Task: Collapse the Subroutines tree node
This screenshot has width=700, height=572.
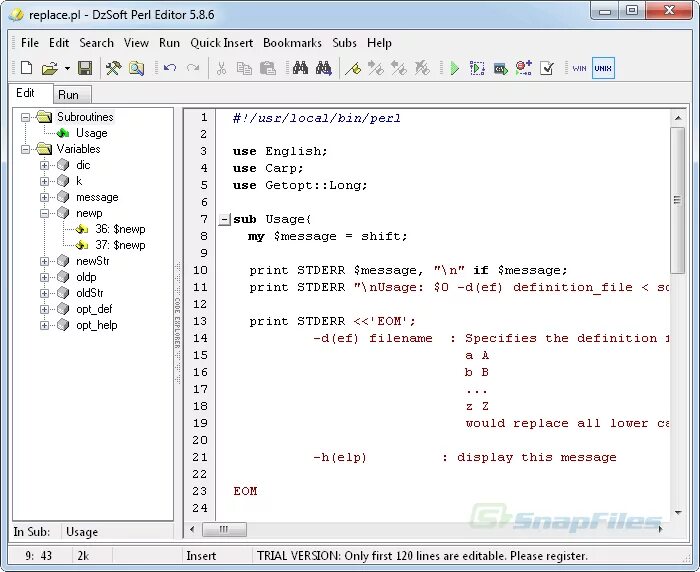Action: [26, 117]
